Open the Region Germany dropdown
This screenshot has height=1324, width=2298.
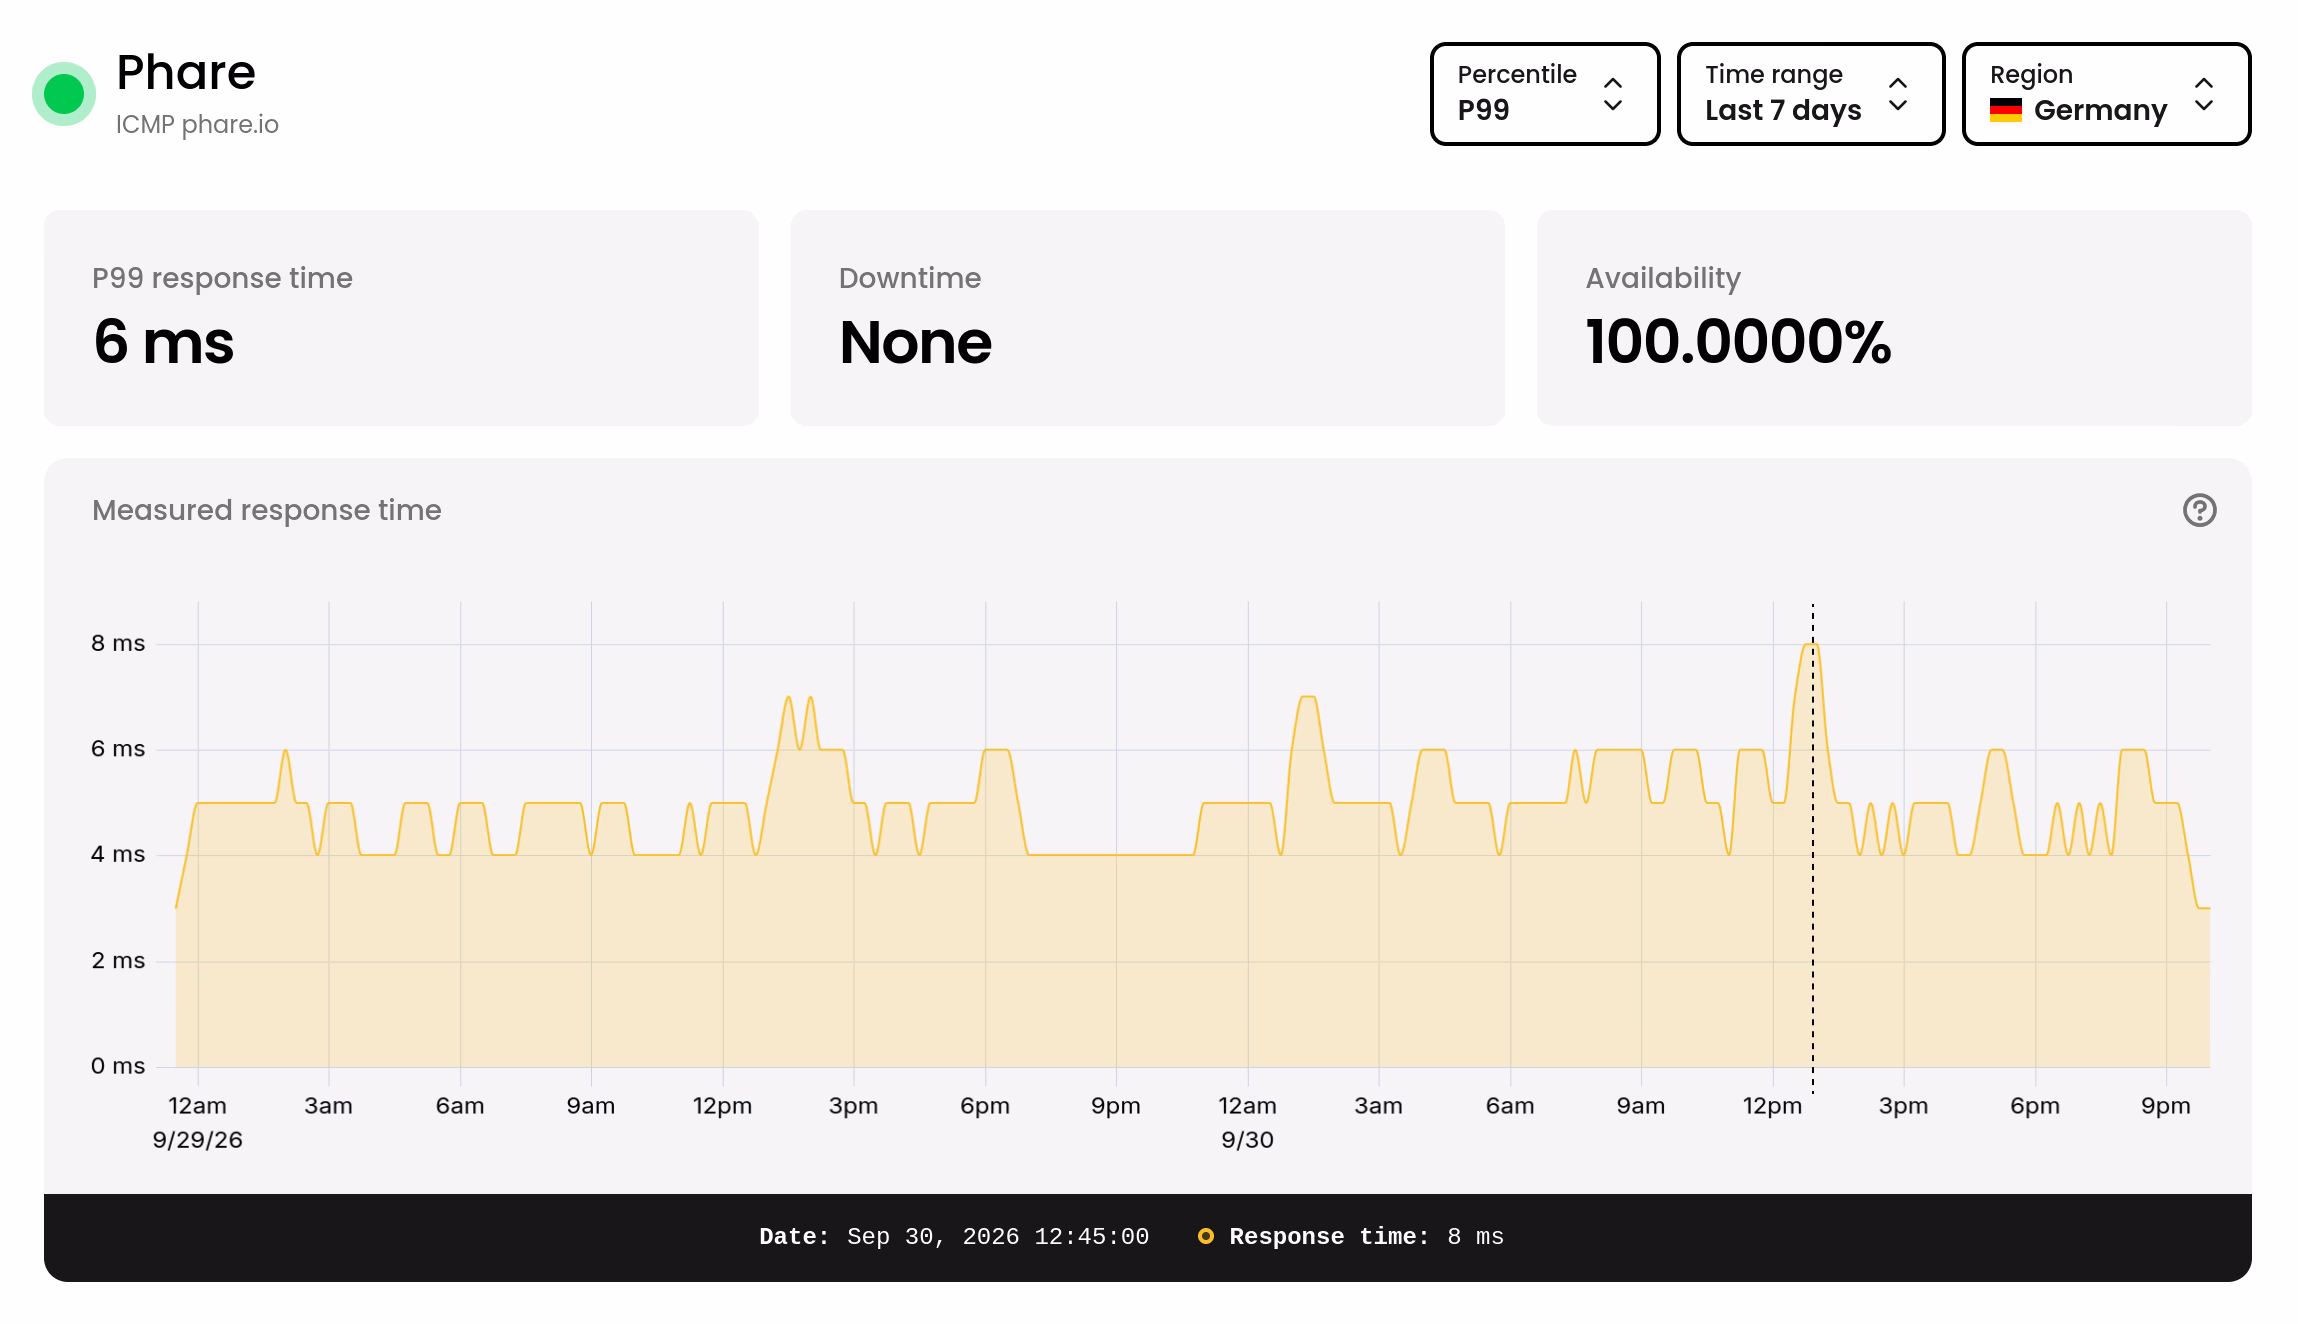[x=2106, y=94]
